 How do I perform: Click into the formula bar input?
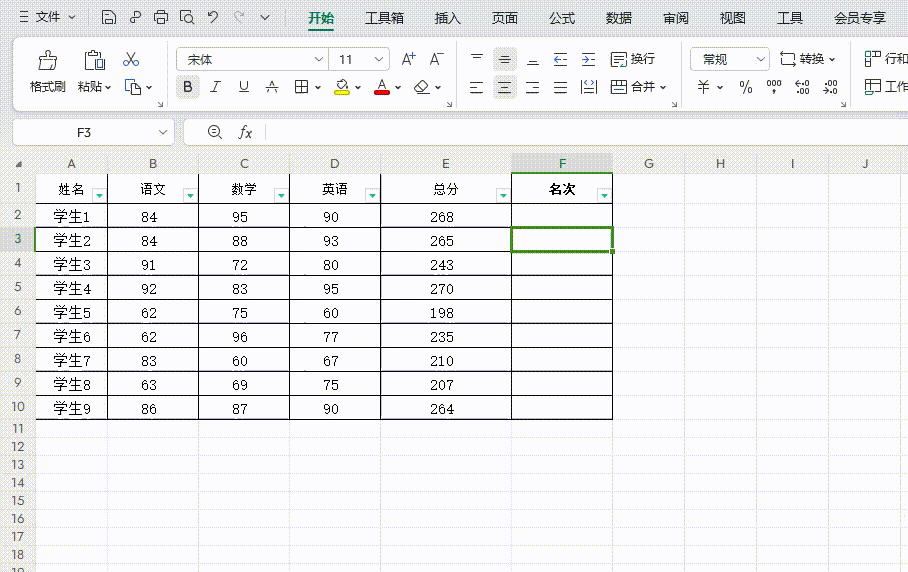click(586, 133)
